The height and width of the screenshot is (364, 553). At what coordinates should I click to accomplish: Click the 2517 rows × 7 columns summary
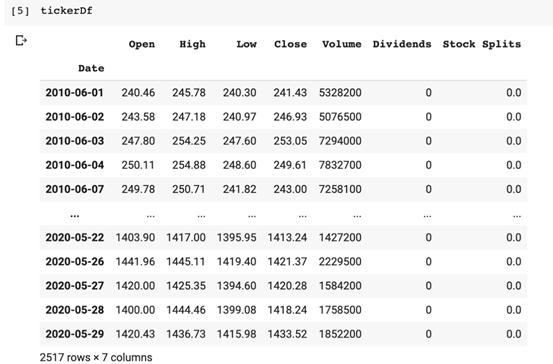96,358
